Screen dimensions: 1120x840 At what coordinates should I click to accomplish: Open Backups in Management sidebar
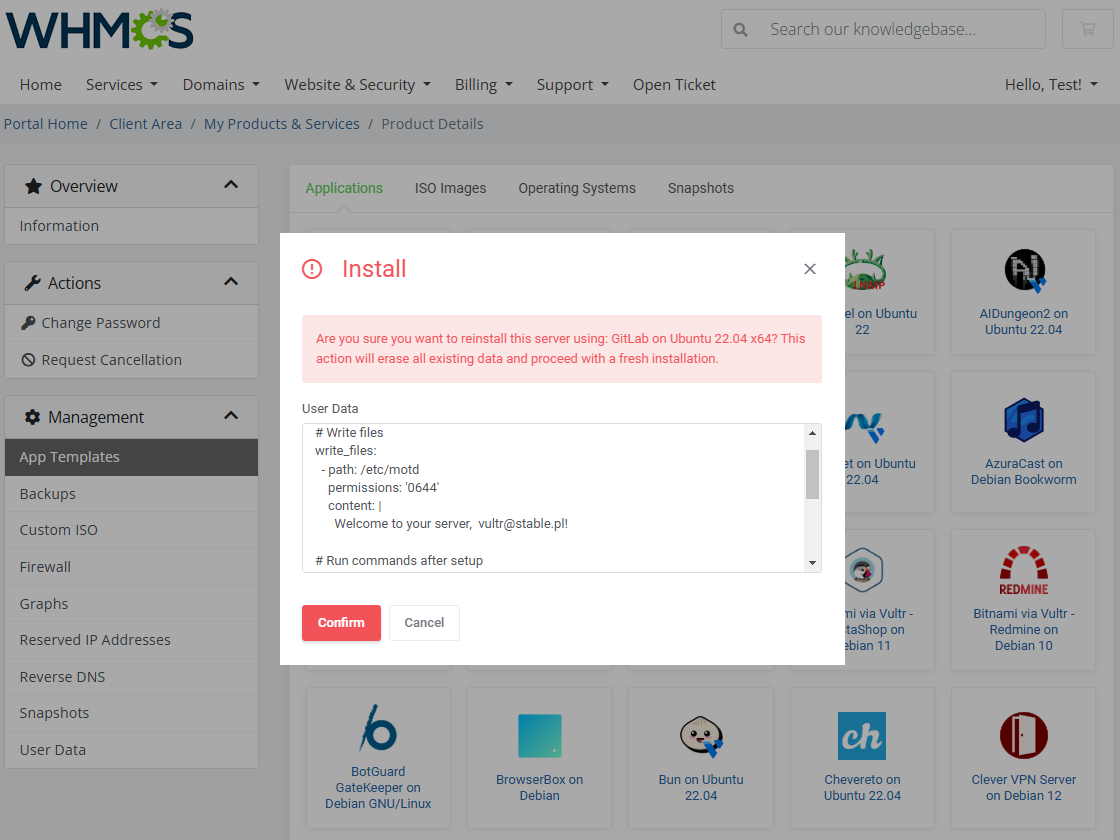(131, 494)
